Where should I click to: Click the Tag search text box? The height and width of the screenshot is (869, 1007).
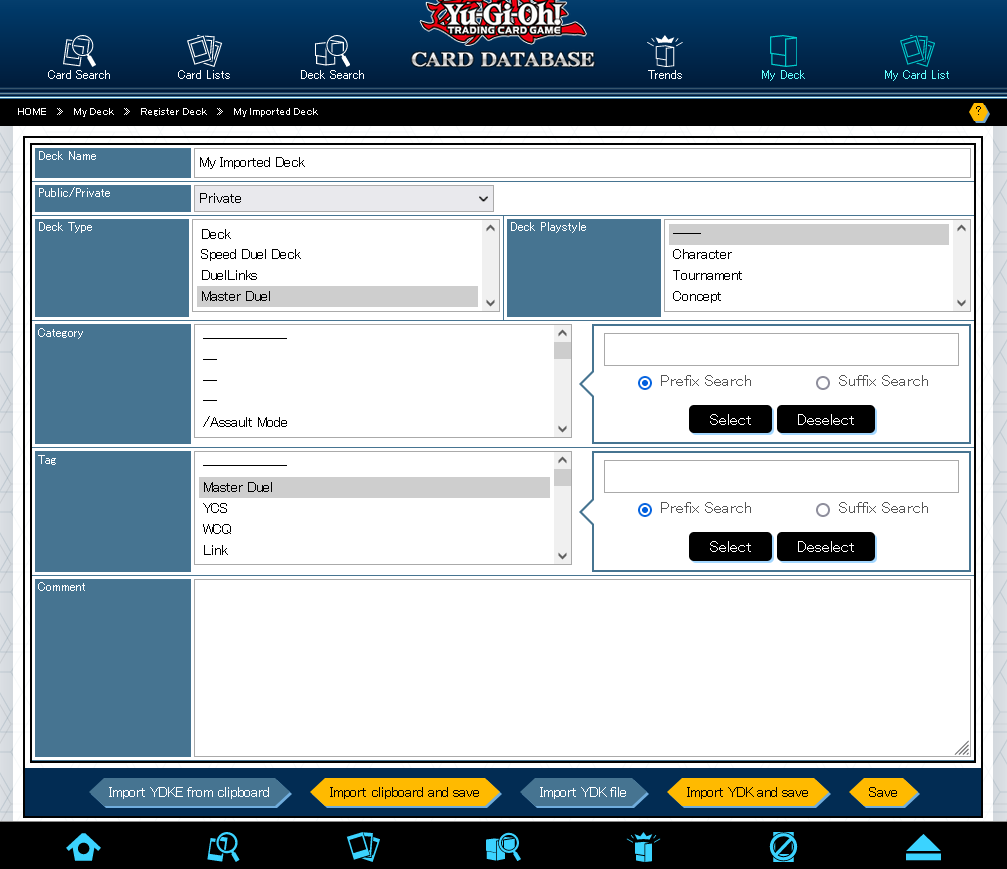point(781,477)
